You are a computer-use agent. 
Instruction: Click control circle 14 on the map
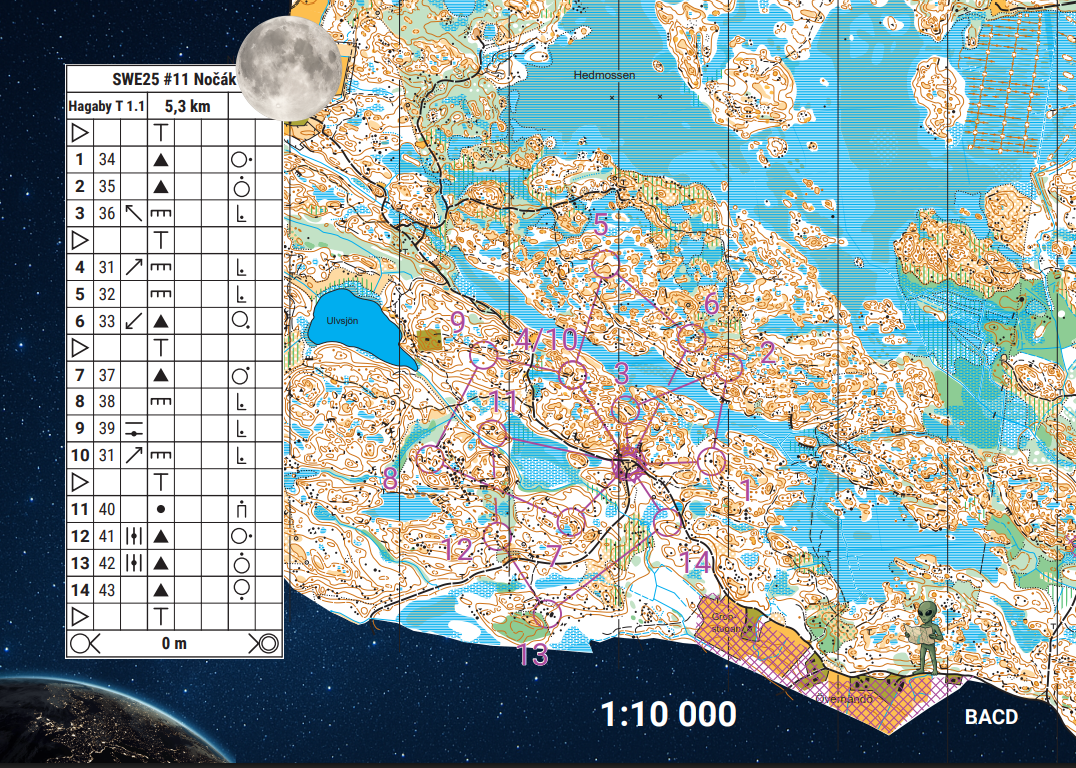coord(666,521)
